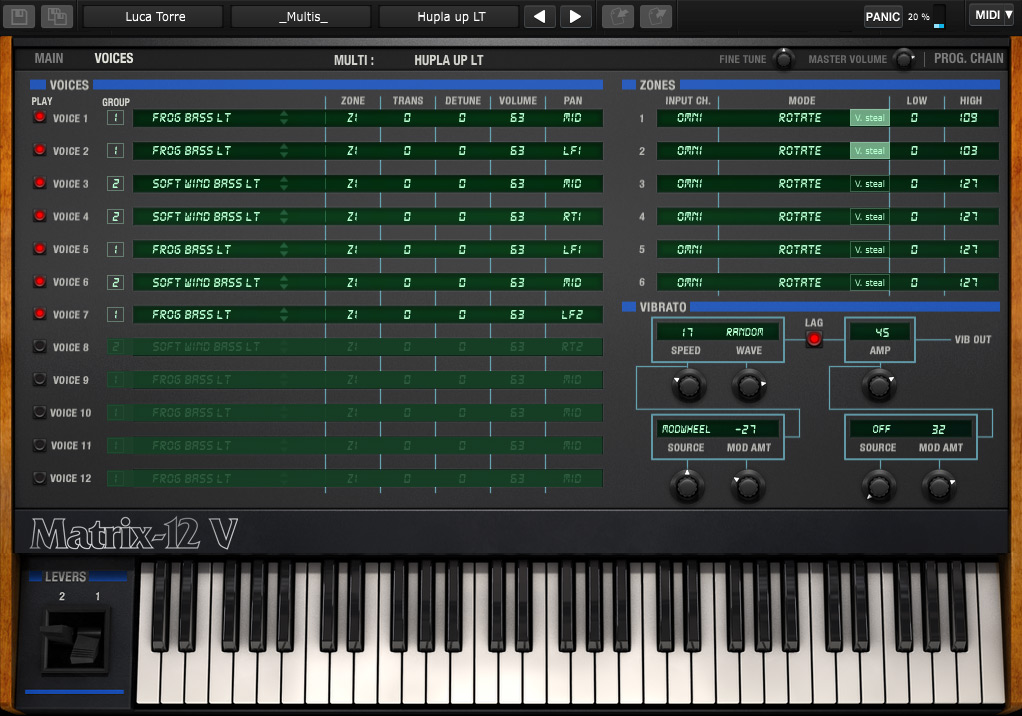Screen dimensions: 1022x716
Task: Toggle the Voice 2 play LED
Action: [x=40, y=150]
